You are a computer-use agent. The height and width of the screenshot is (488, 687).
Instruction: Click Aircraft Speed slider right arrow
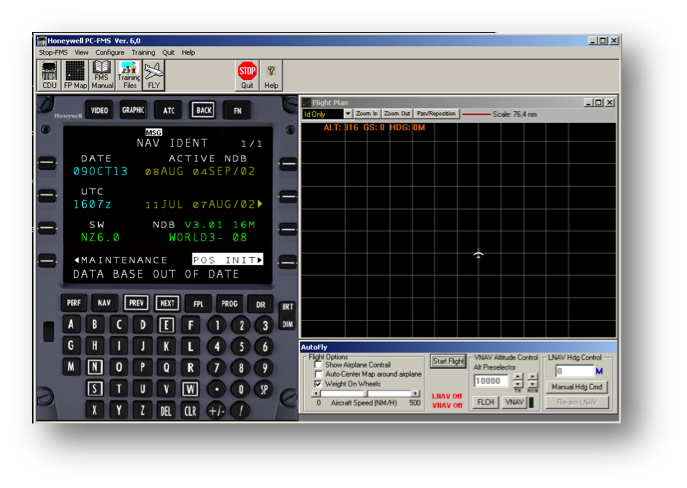[415, 393]
